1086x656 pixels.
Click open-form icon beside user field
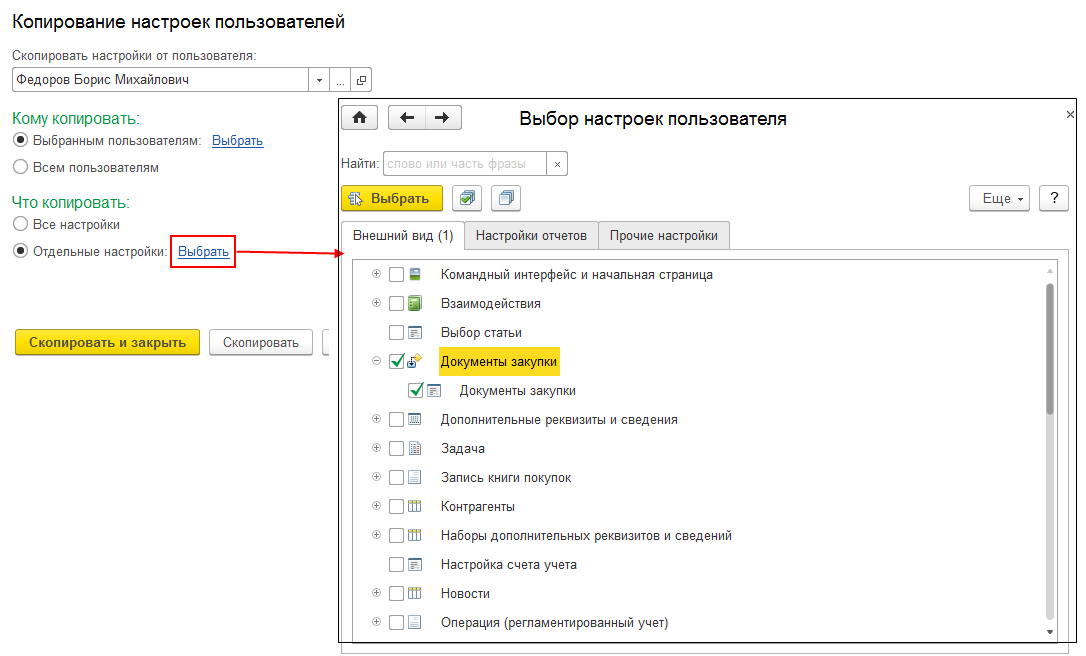[361, 80]
